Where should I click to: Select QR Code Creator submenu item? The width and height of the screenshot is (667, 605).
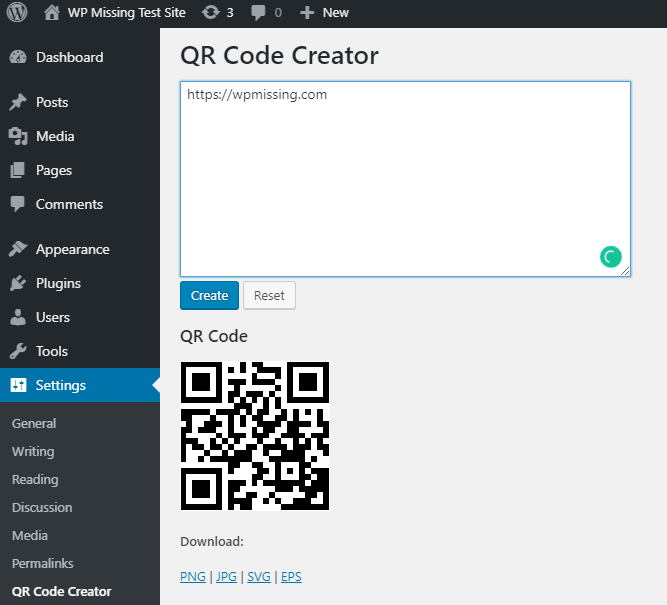pyautogui.click(x=62, y=591)
